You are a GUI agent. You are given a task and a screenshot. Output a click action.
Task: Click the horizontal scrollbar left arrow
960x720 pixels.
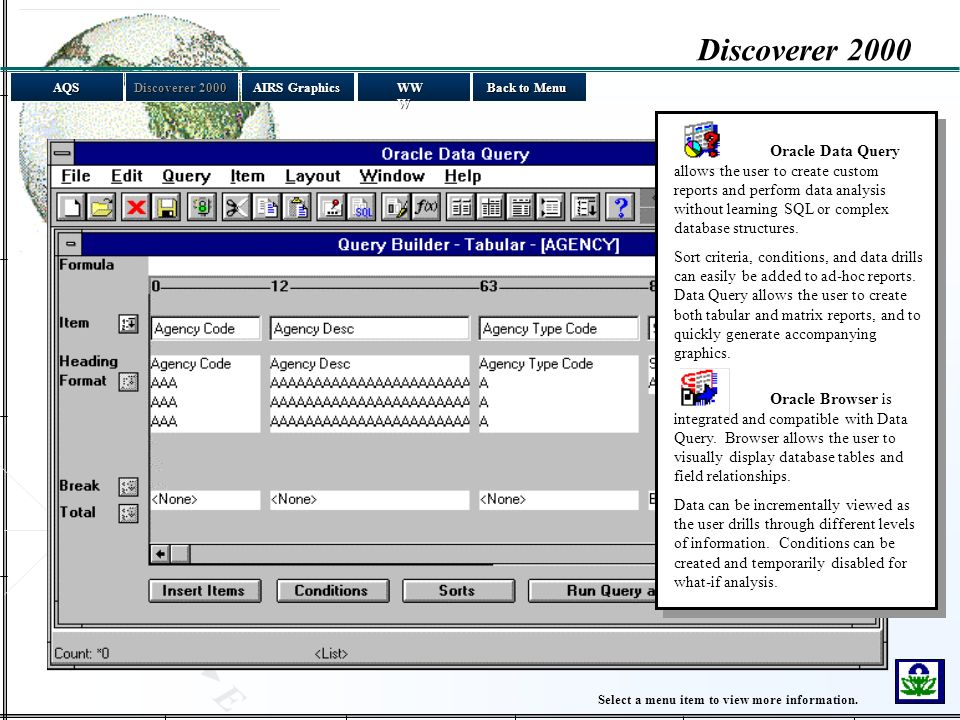160,554
